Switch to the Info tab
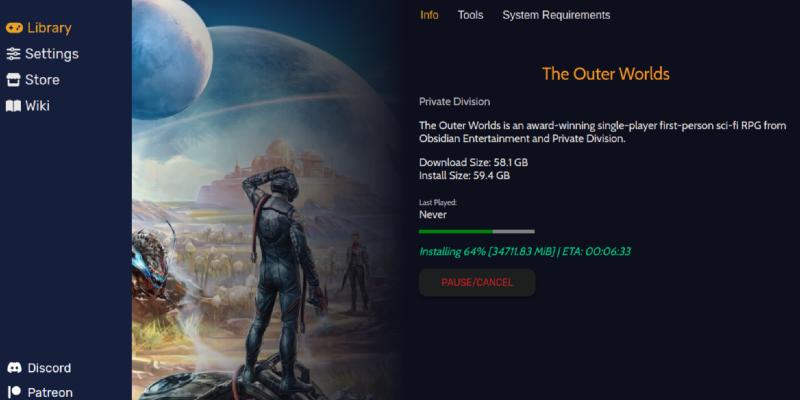 [429, 15]
